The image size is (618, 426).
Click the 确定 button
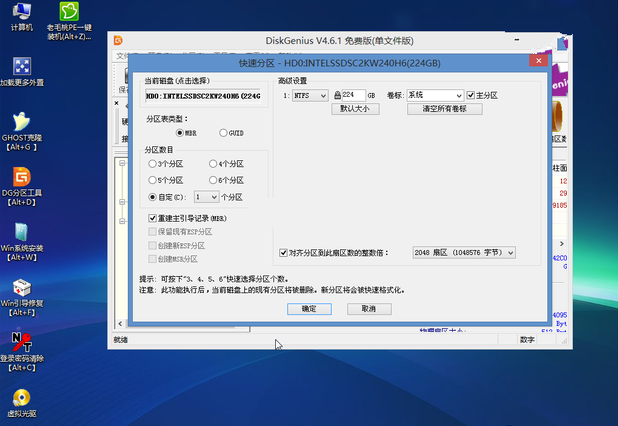(x=309, y=309)
